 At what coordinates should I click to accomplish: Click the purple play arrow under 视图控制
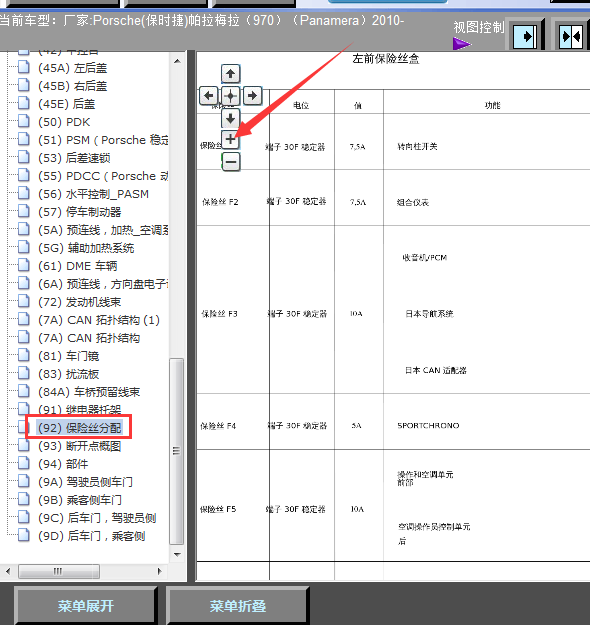click(x=462, y=43)
